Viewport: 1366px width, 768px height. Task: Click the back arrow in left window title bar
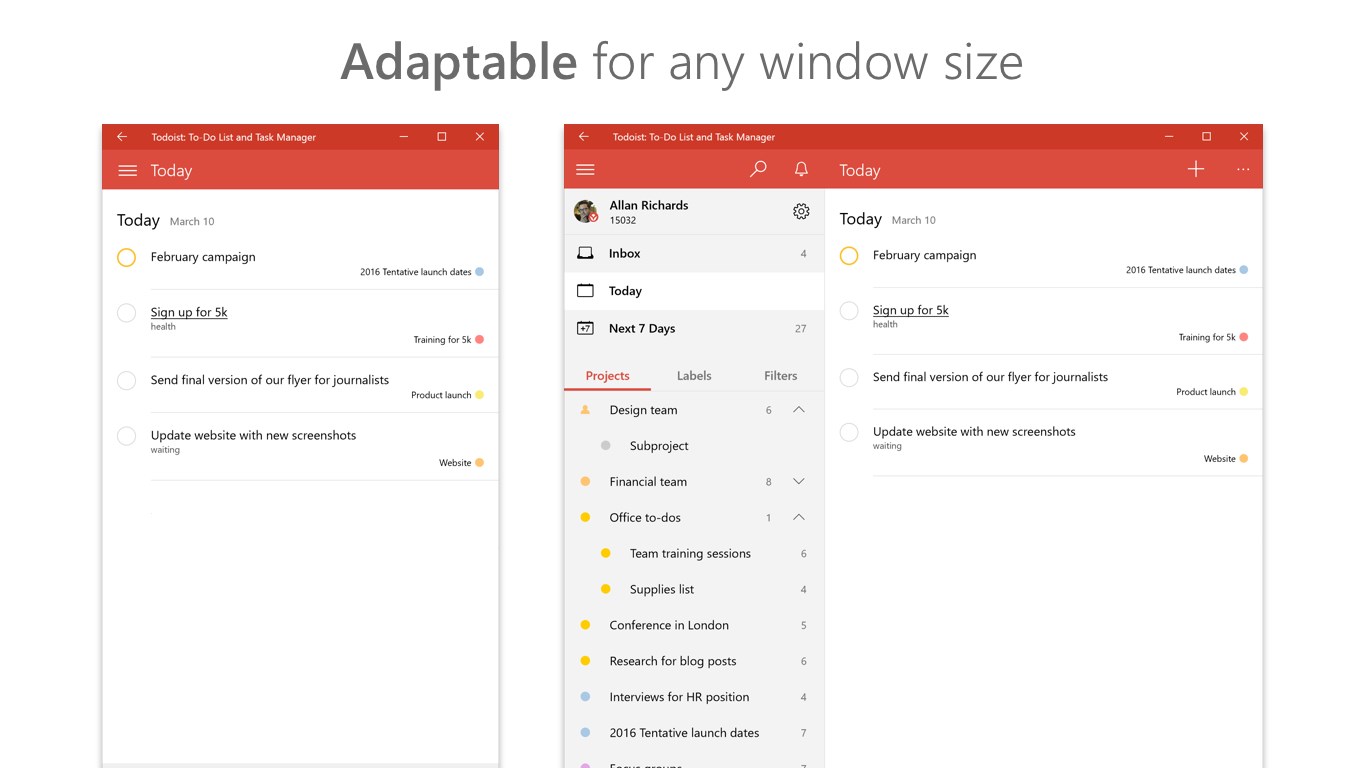click(x=122, y=137)
